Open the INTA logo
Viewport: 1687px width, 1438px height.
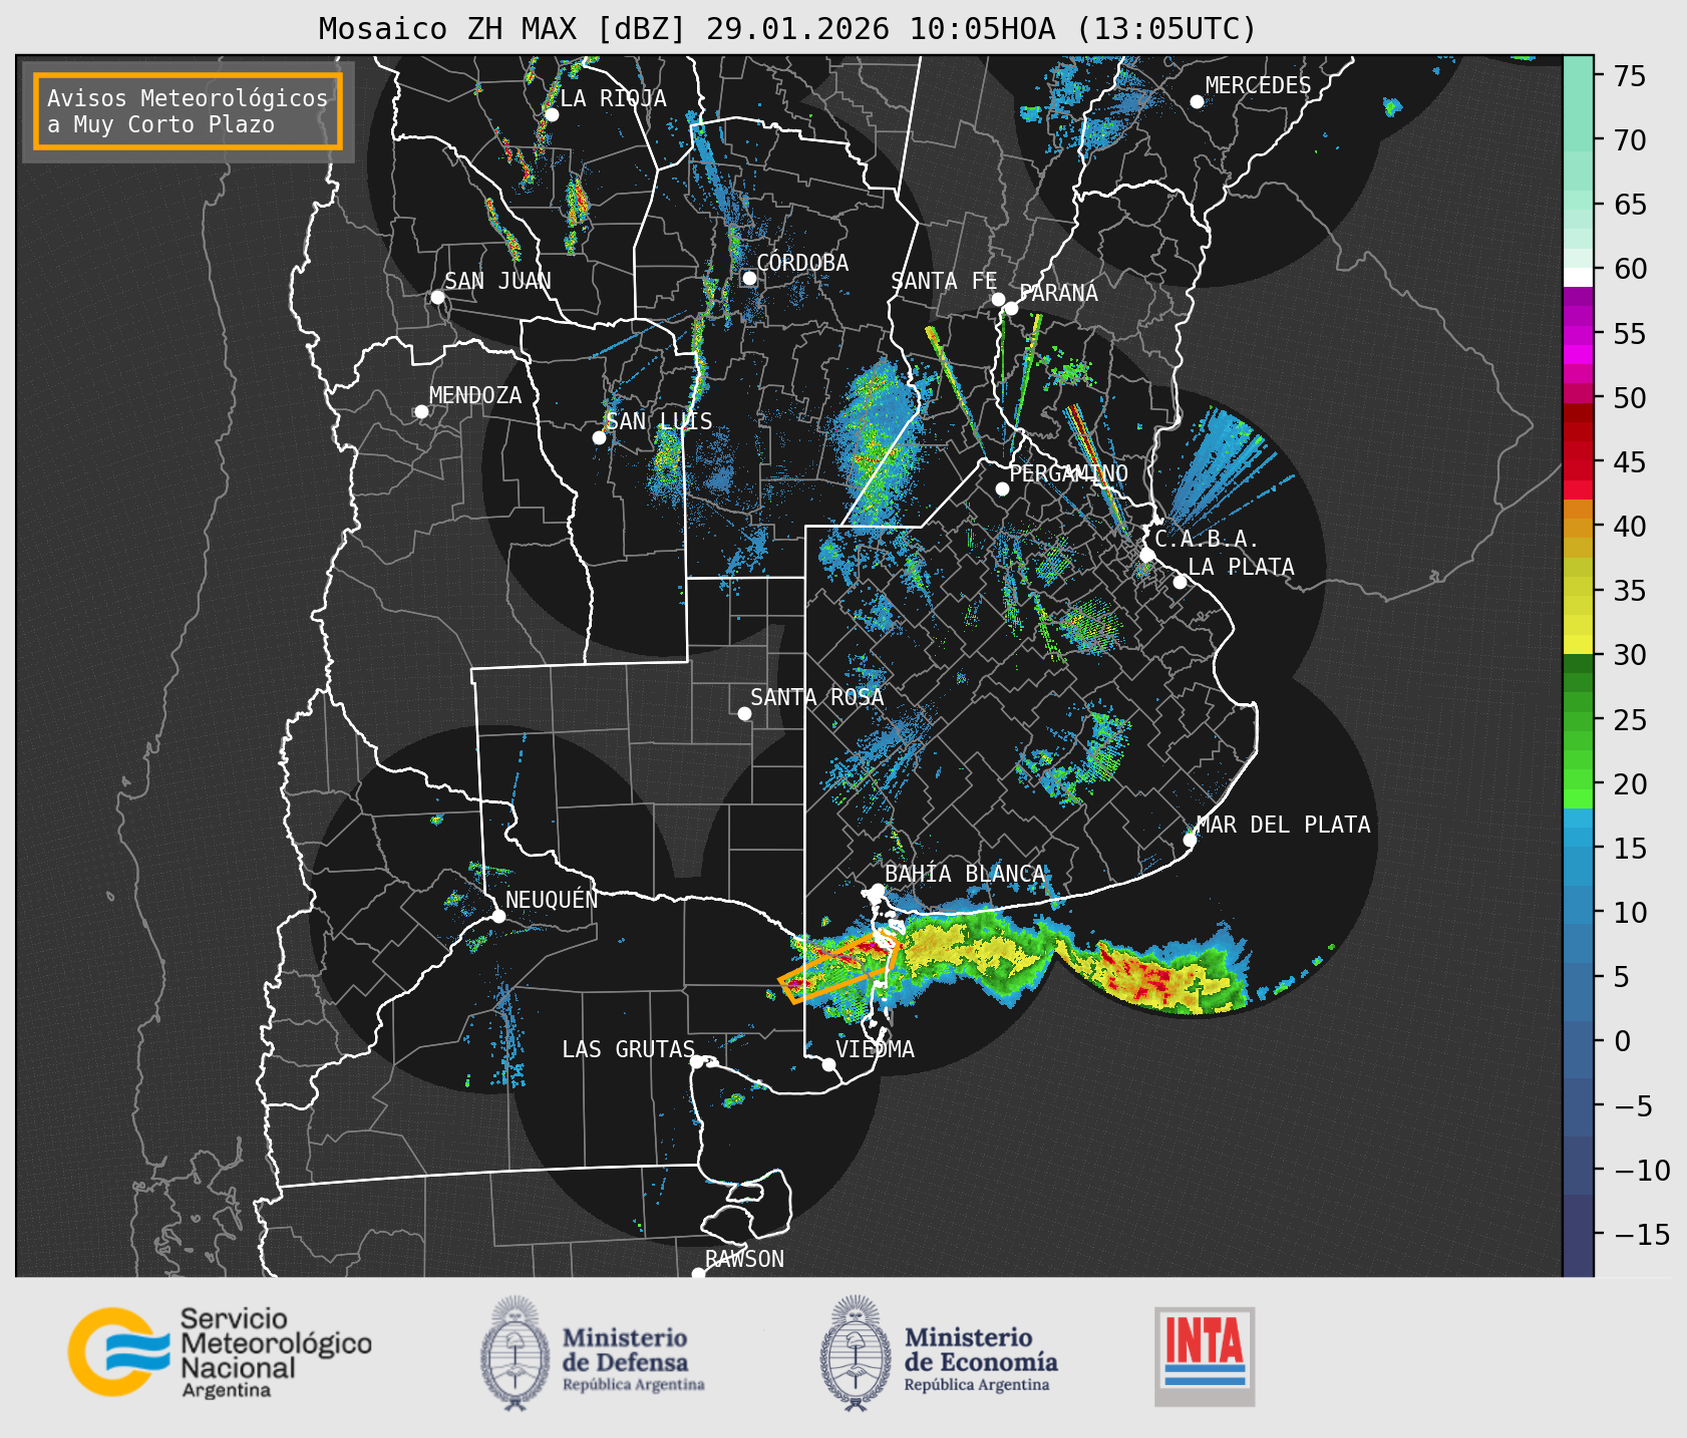tap(1205, 1356)
